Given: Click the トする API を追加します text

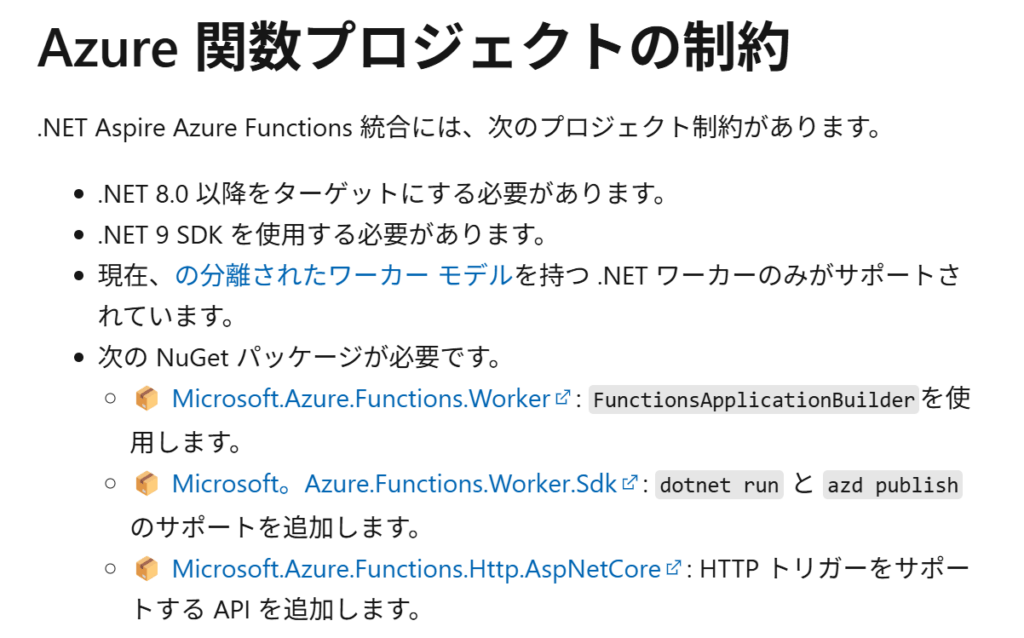Looking at the screenshot, I should coord(276,610).
